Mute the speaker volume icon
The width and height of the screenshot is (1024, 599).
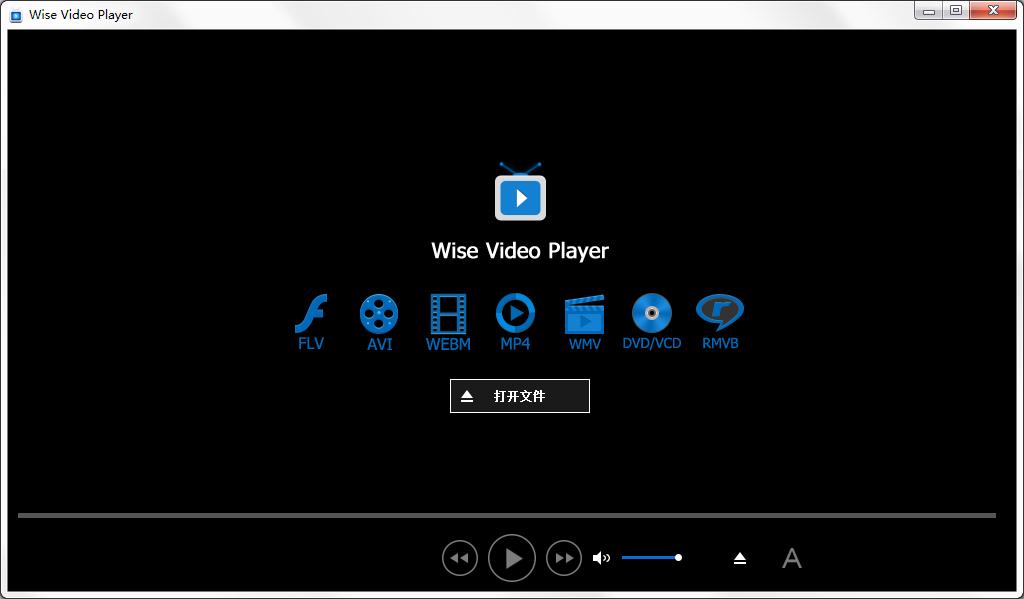click(x=601, y=558)
